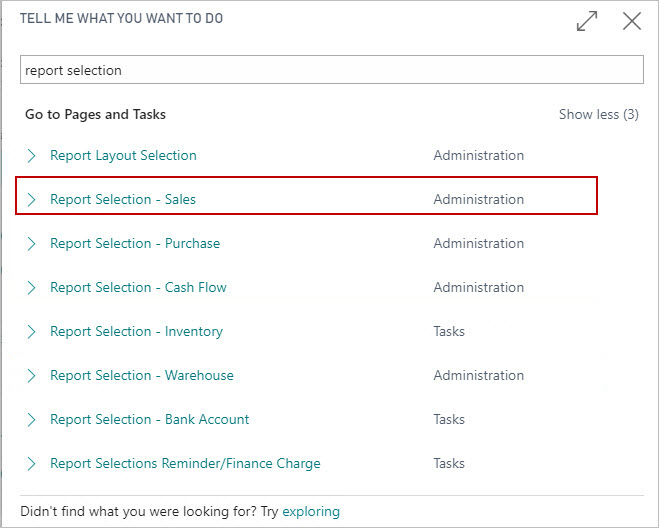Open Report Selection - Purchase

135,243
